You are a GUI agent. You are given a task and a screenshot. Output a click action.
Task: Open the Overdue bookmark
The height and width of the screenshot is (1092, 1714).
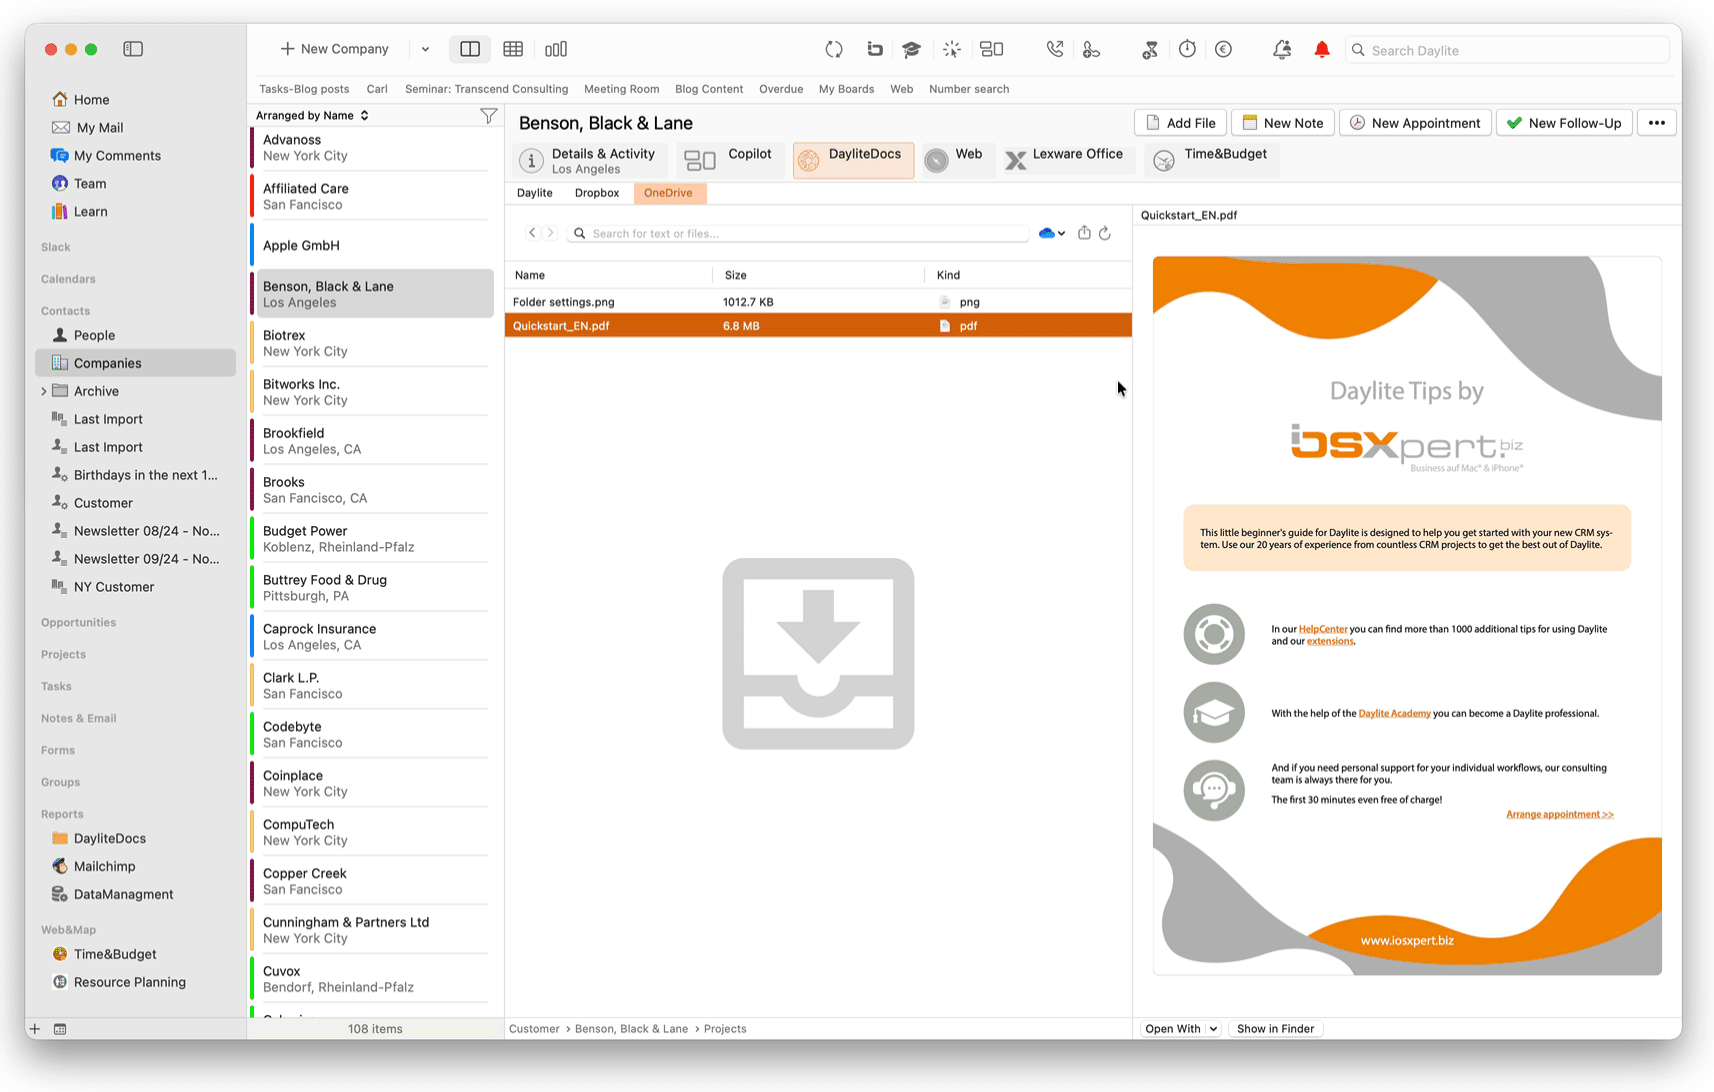781,89
